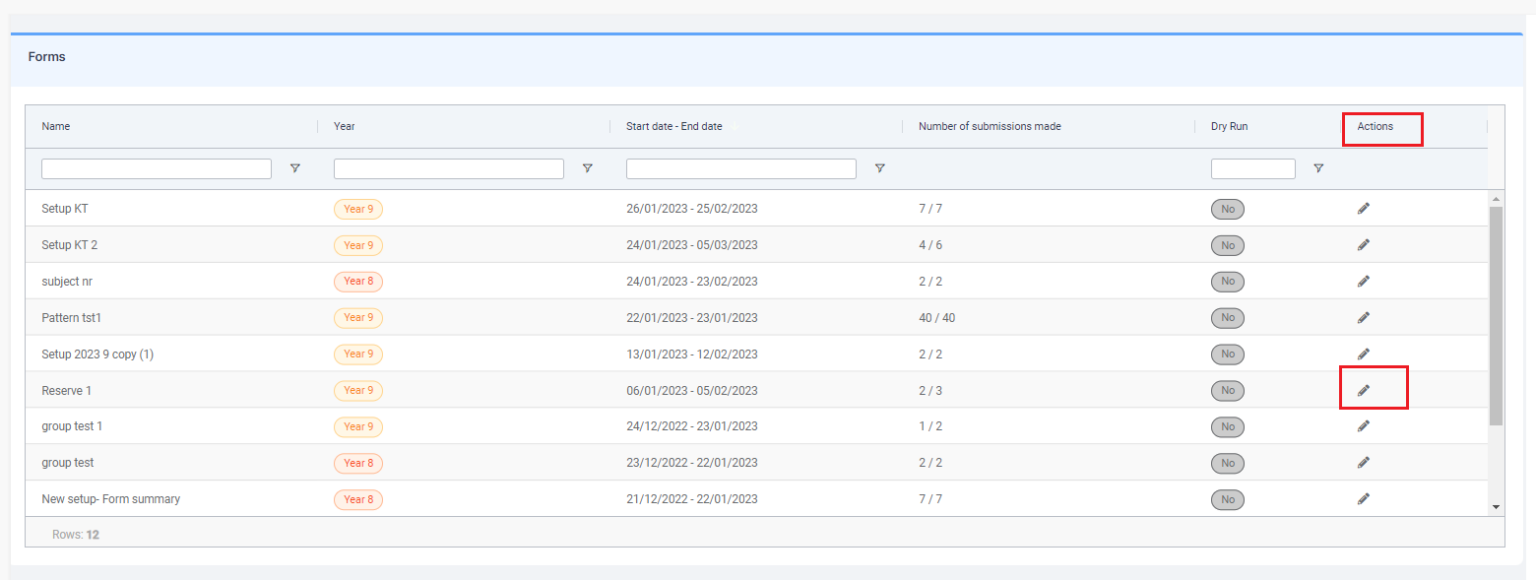Open edit for subject nr row

point(1363,281)
